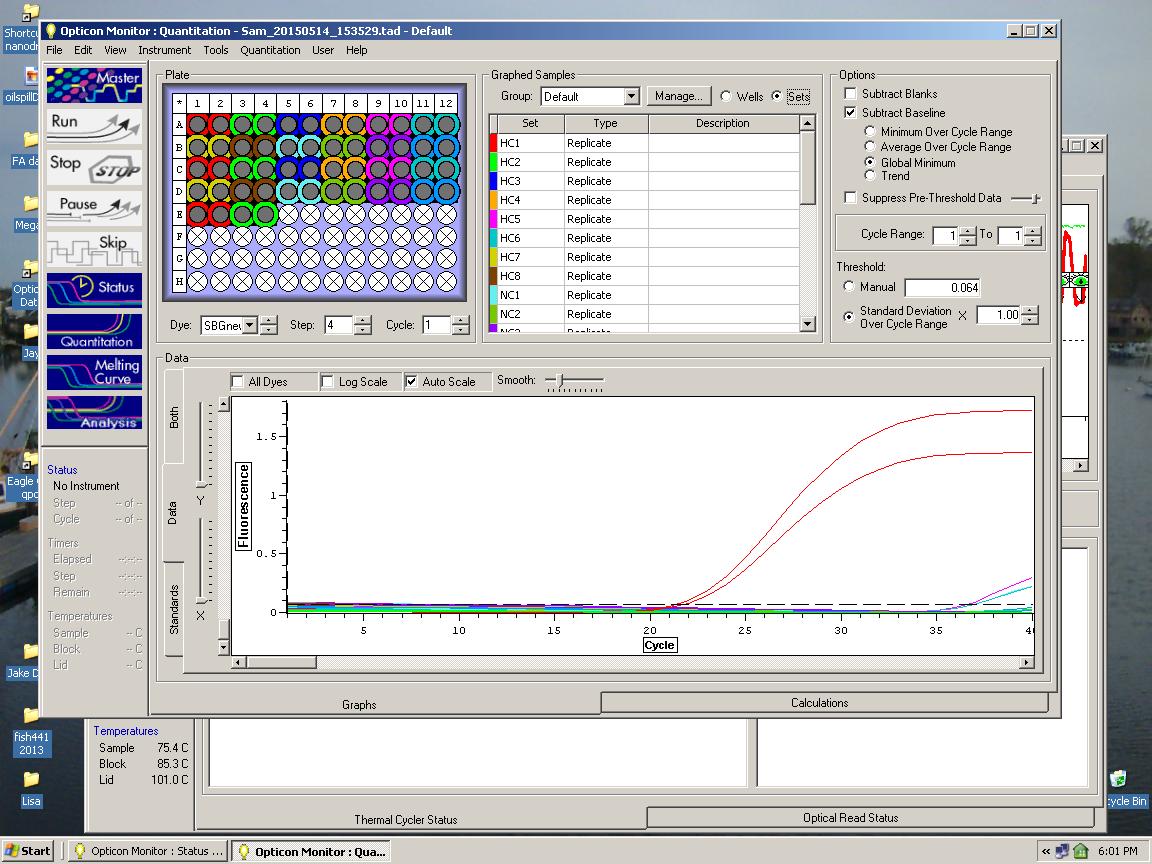1152x864 pixels.
Task: Enable the Subtract Blanks checkbox
Action: point(851,94)
